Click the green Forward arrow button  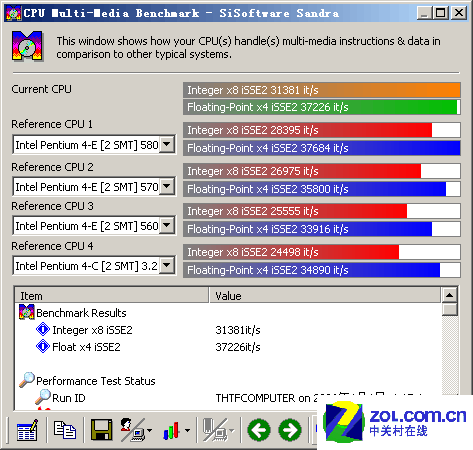pyautogui.click(x=290, y=430)
